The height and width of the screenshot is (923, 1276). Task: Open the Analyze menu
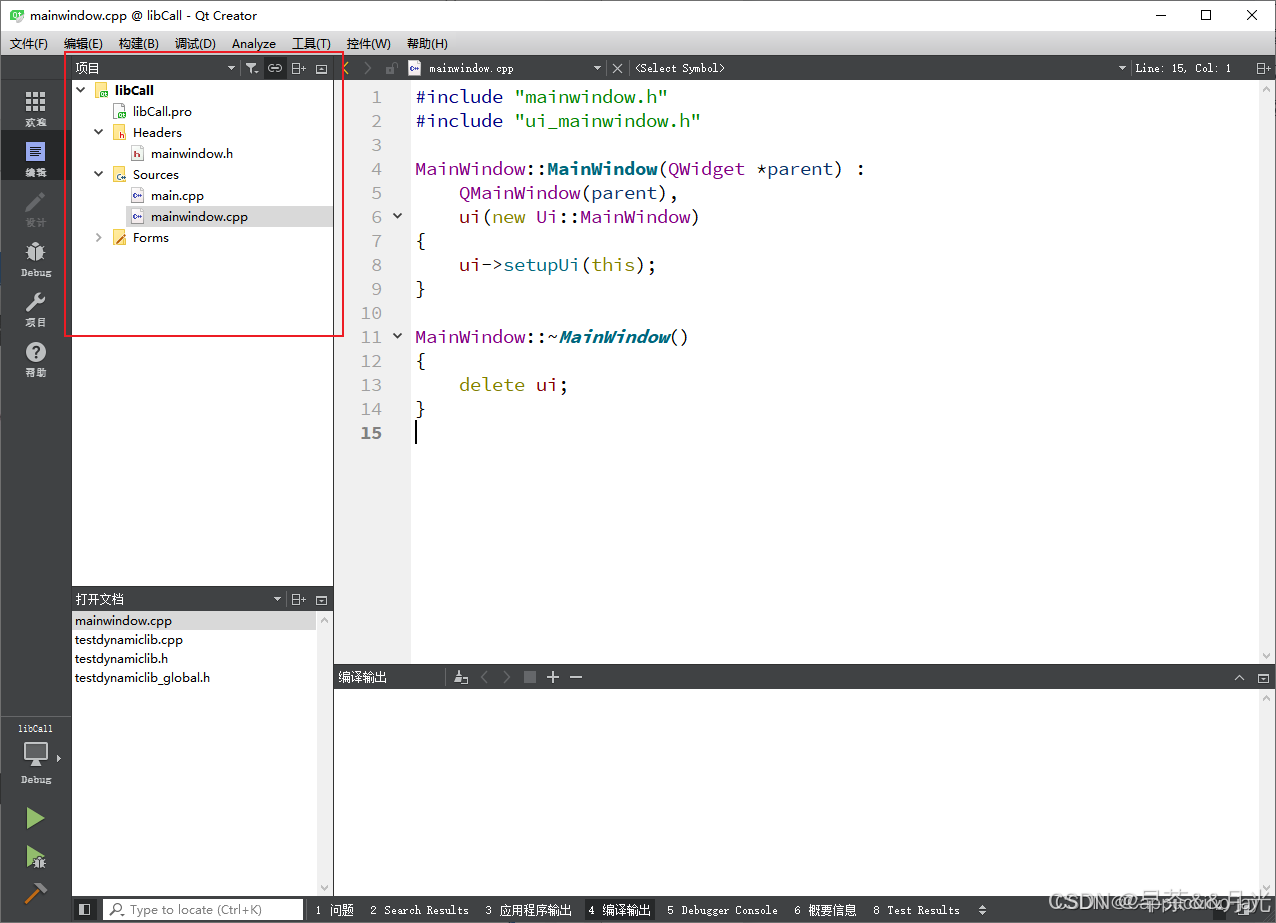click(254, 44)
